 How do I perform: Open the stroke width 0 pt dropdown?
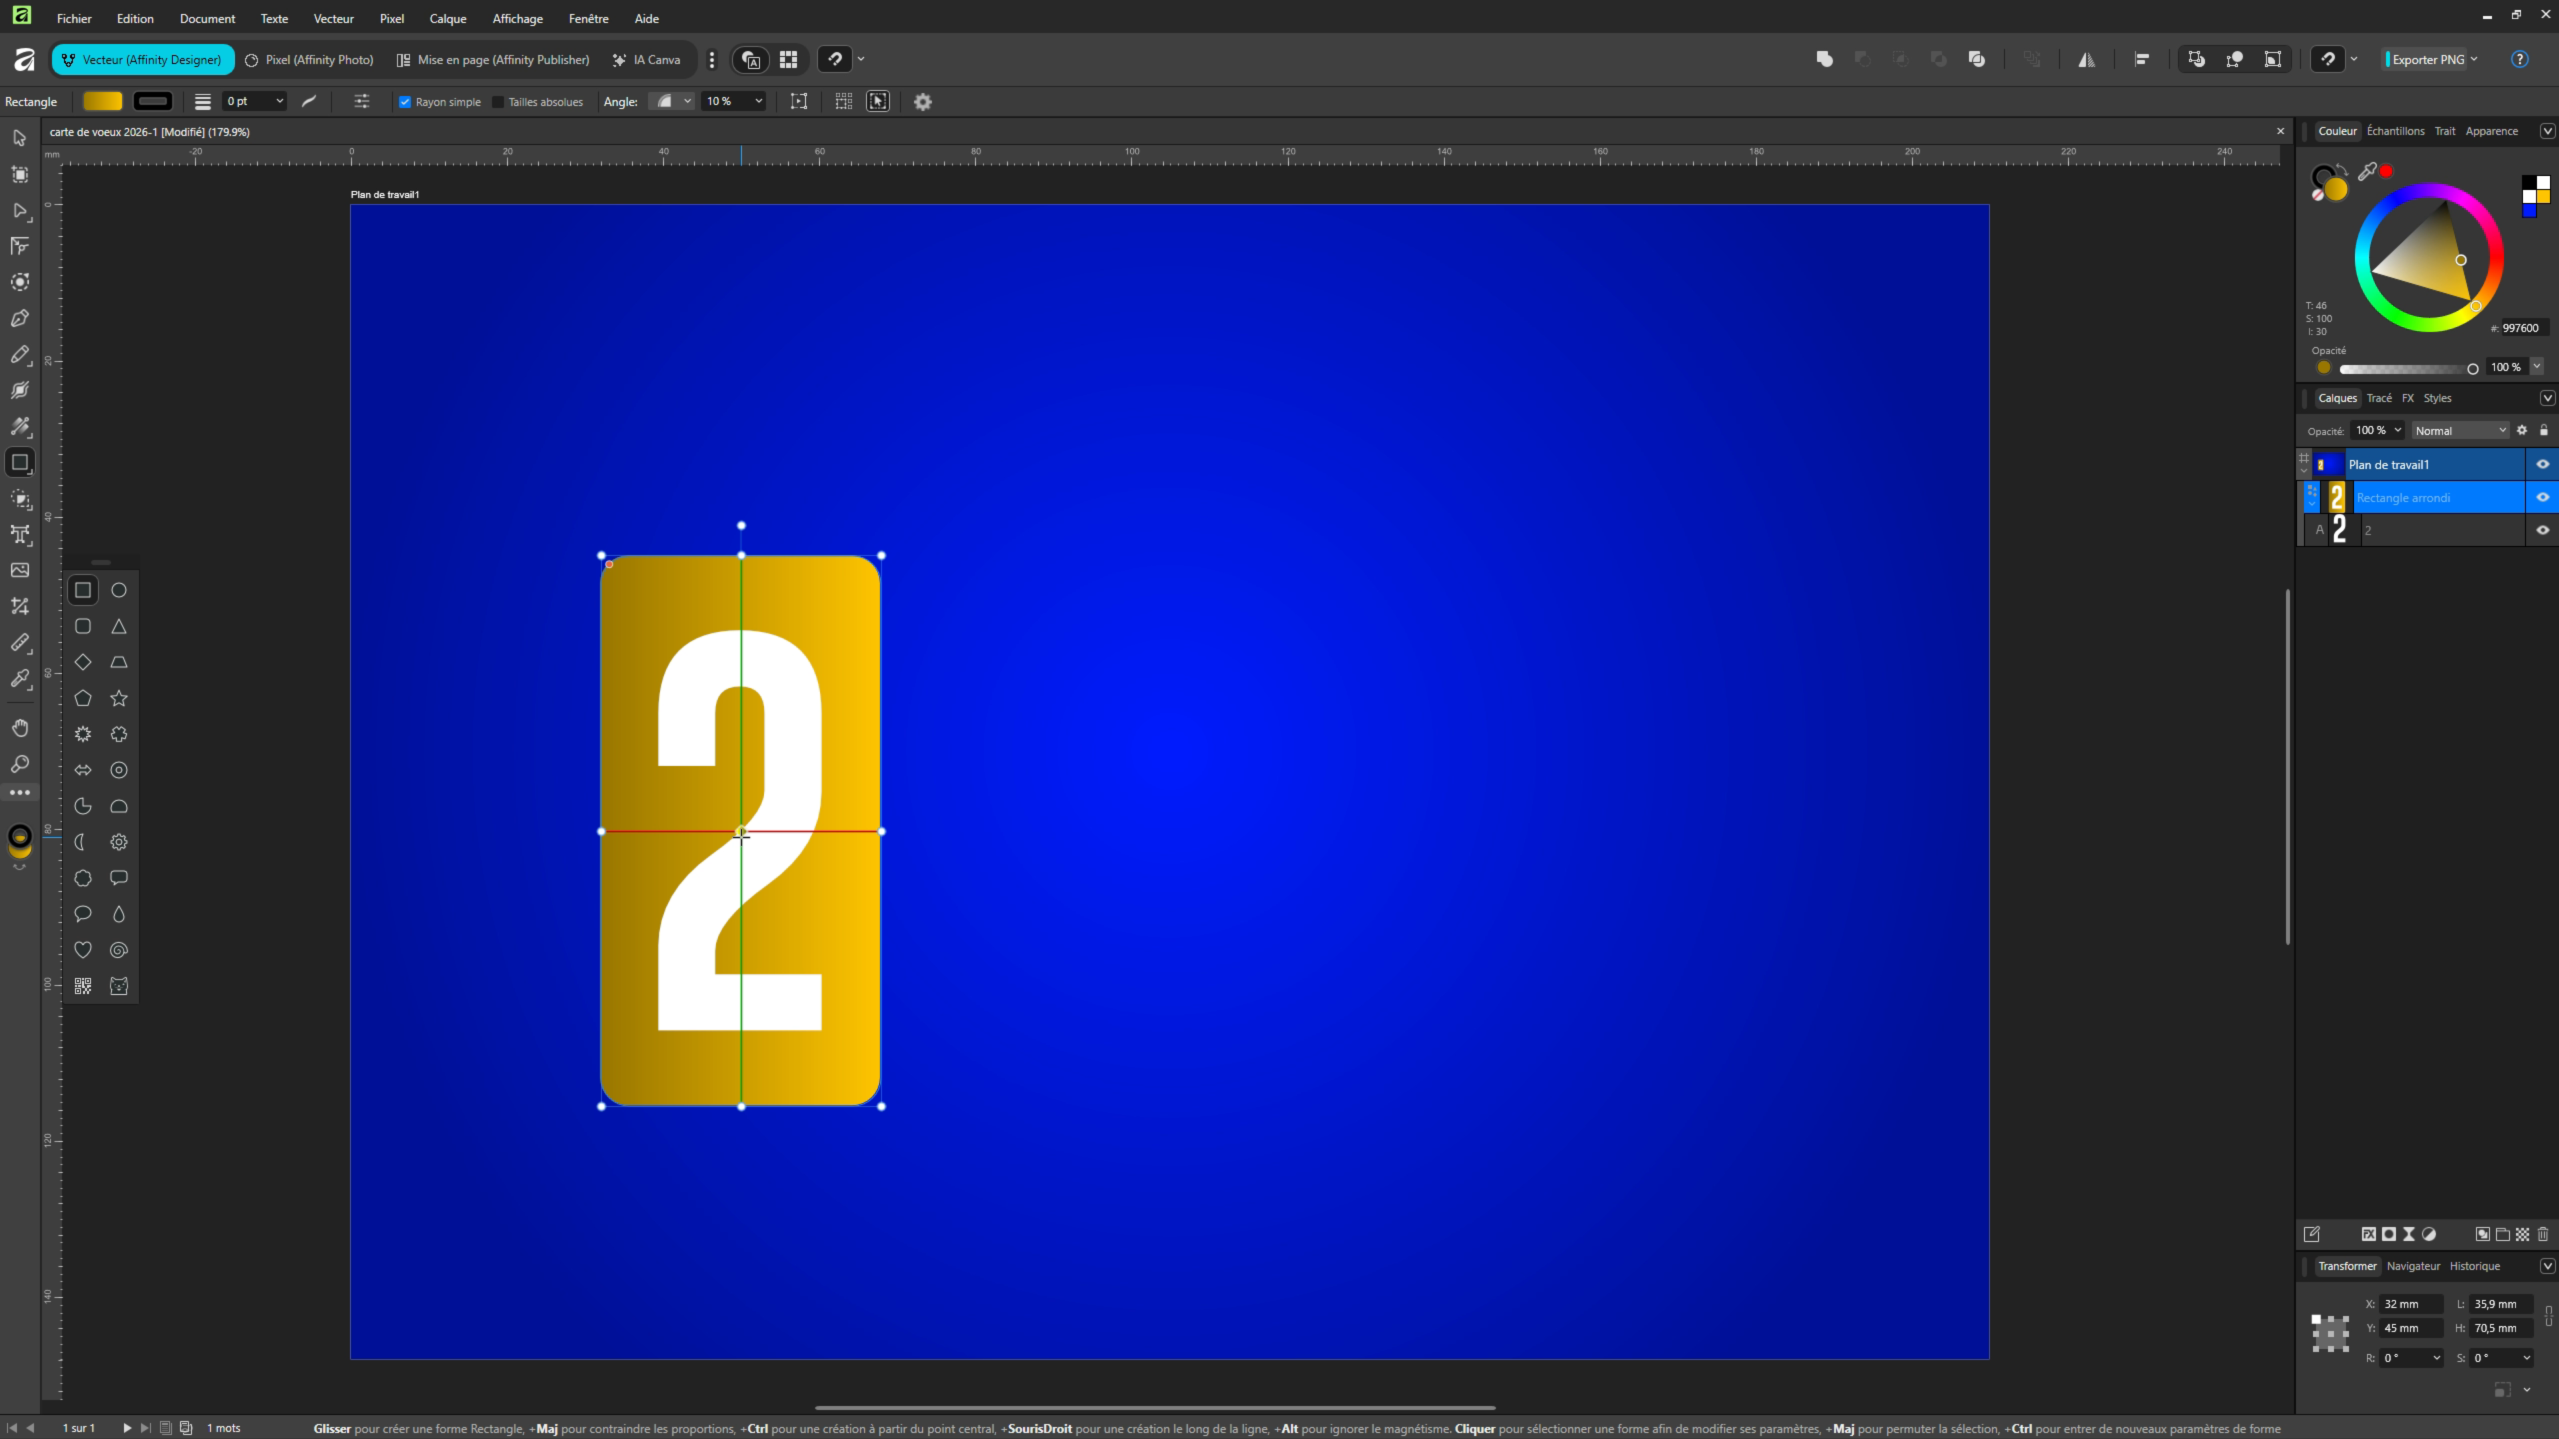279,101
